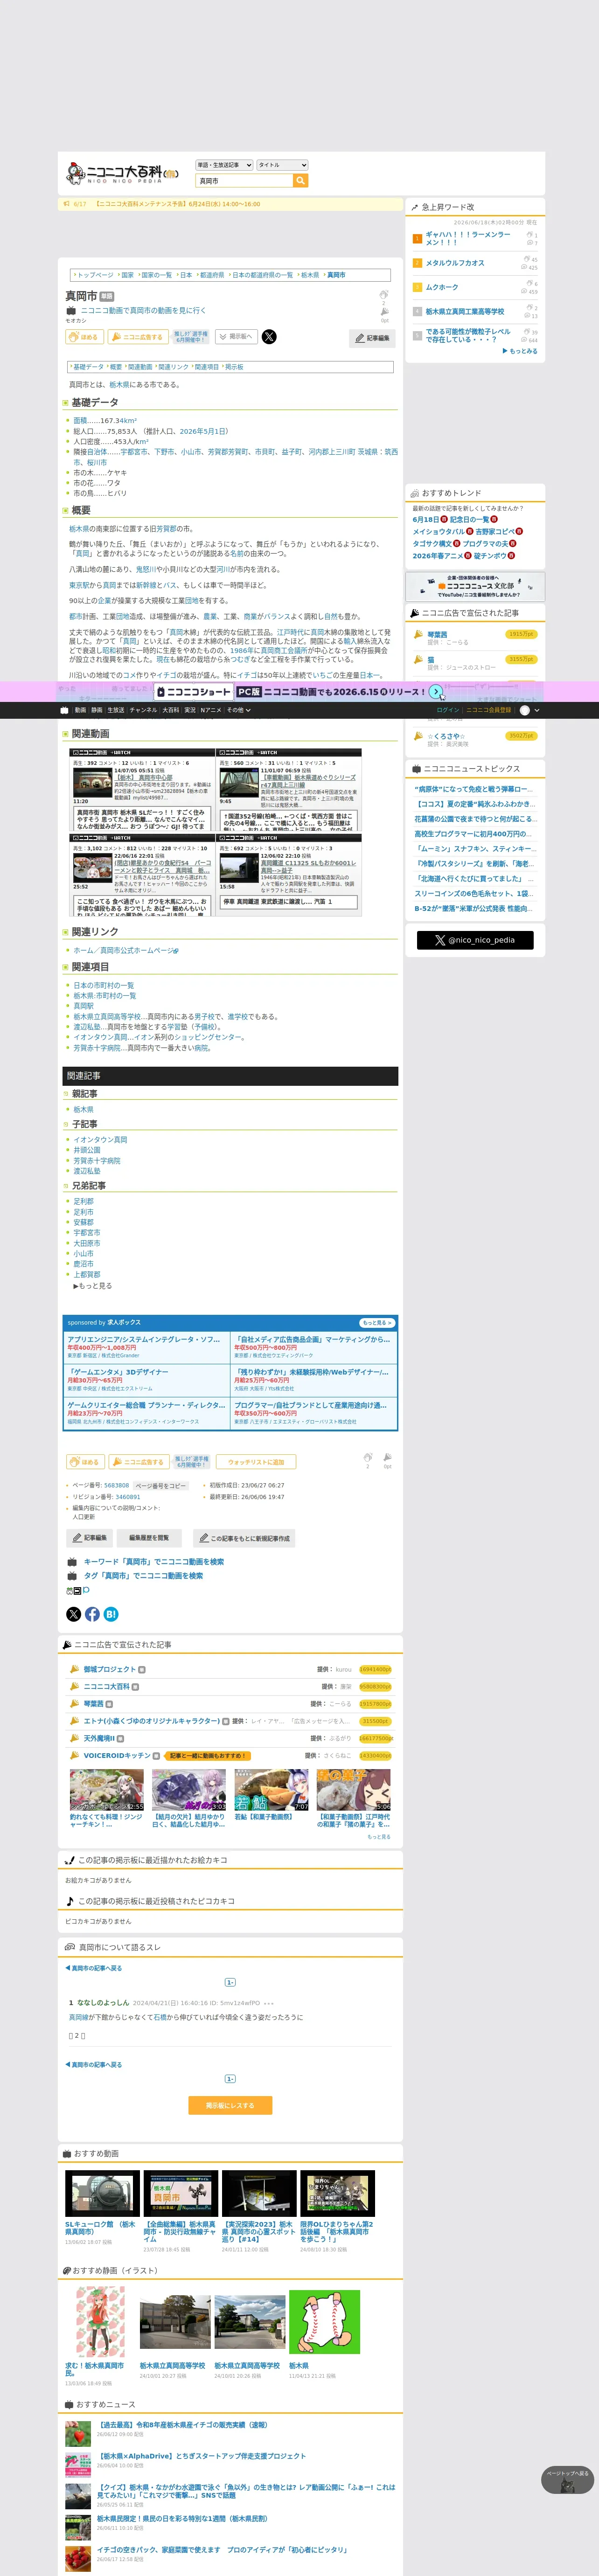Select 動画 in the black navigation bar
The height and width of the screenshot is (2576, 599).
80,710
